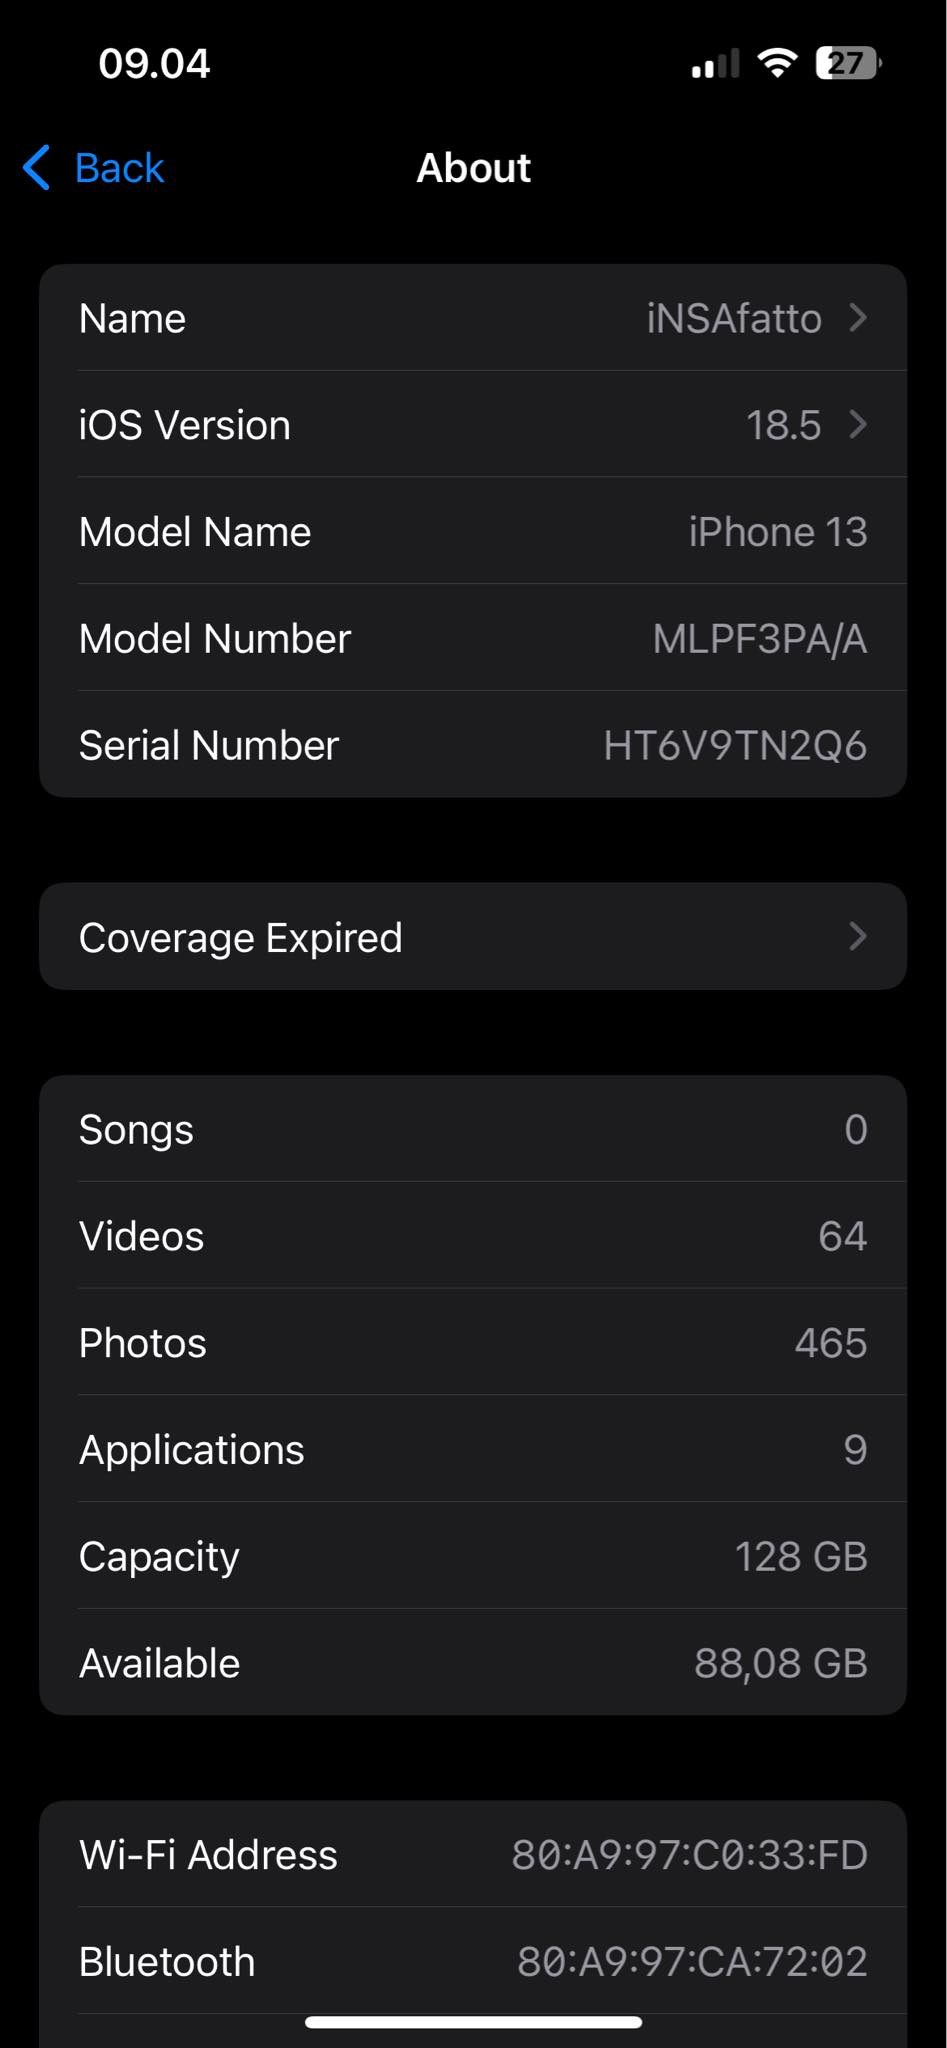Open Coverage Expired details chevron
The width and height of the screenshot is (947, 2048).
tap(857, 936)
